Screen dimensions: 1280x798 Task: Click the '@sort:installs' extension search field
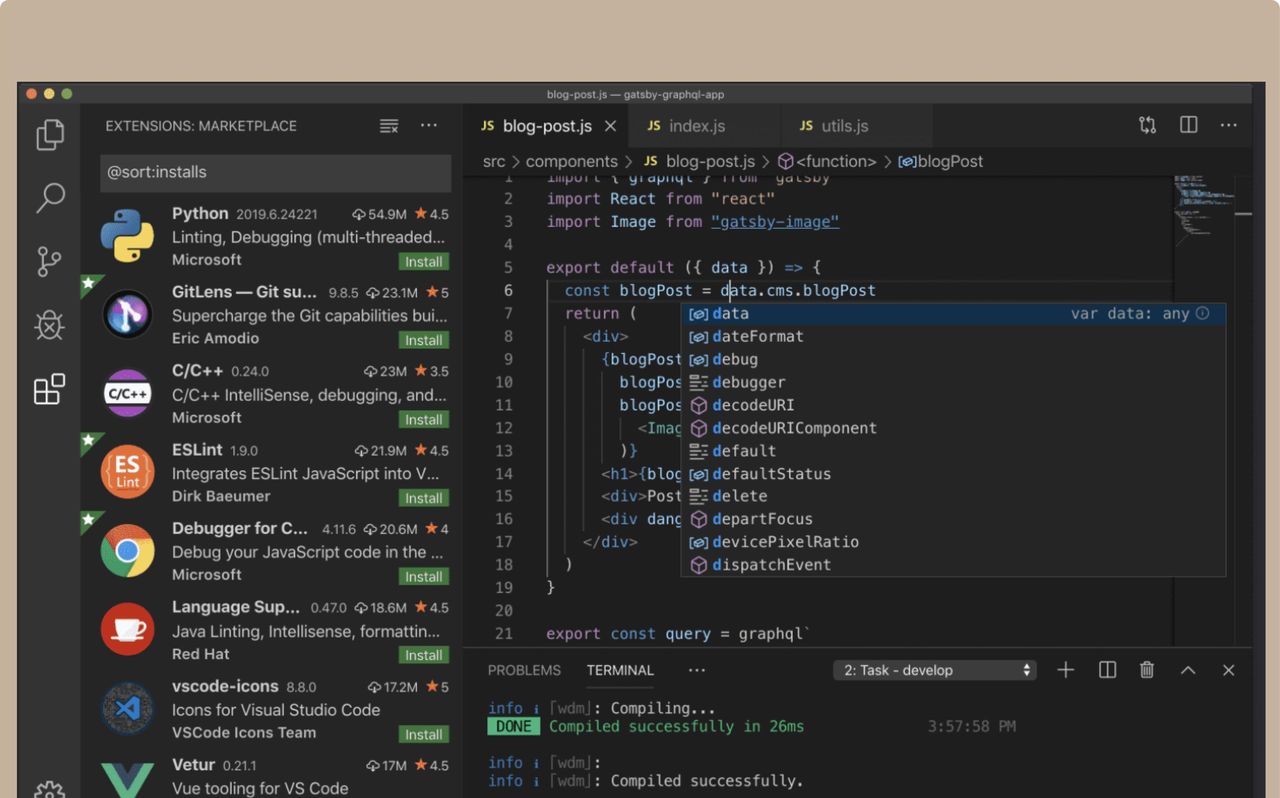coord(275,172)
